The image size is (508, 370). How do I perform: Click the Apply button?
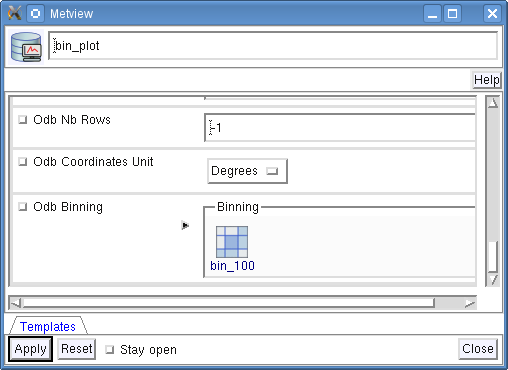pyautogui.click(x=30, y=349)
